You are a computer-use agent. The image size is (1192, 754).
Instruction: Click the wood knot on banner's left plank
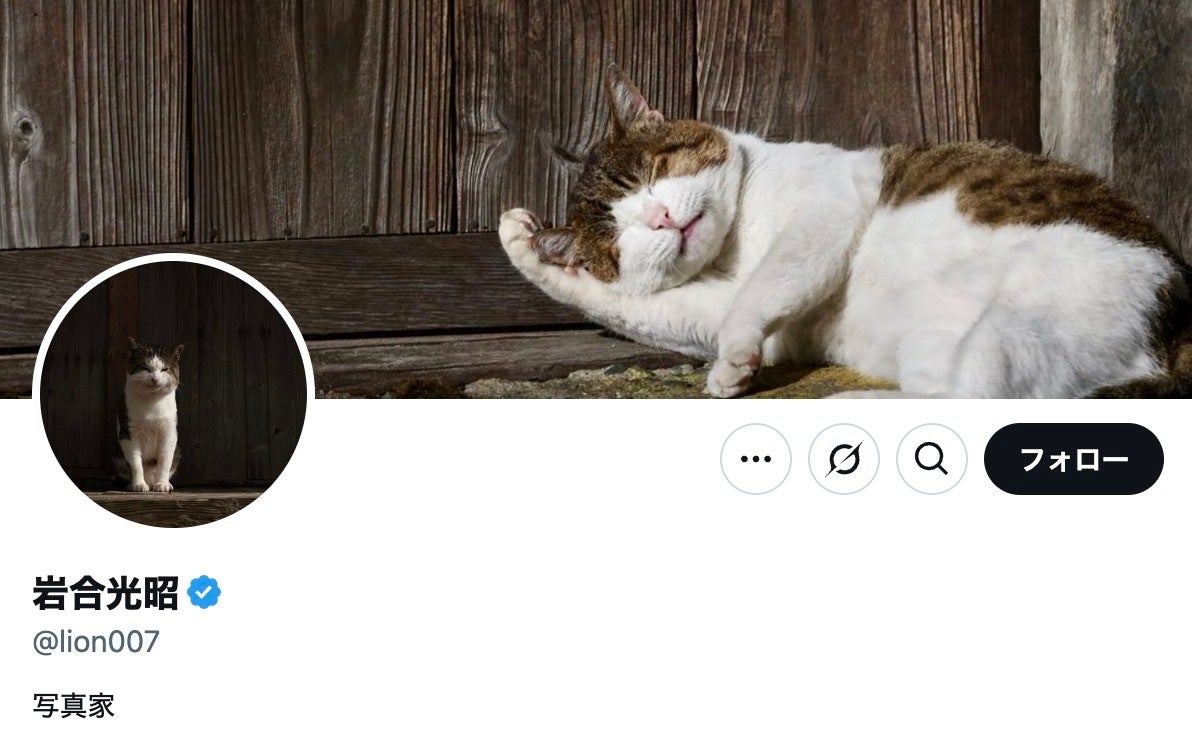pyautogui.click(x=24, y=126)
